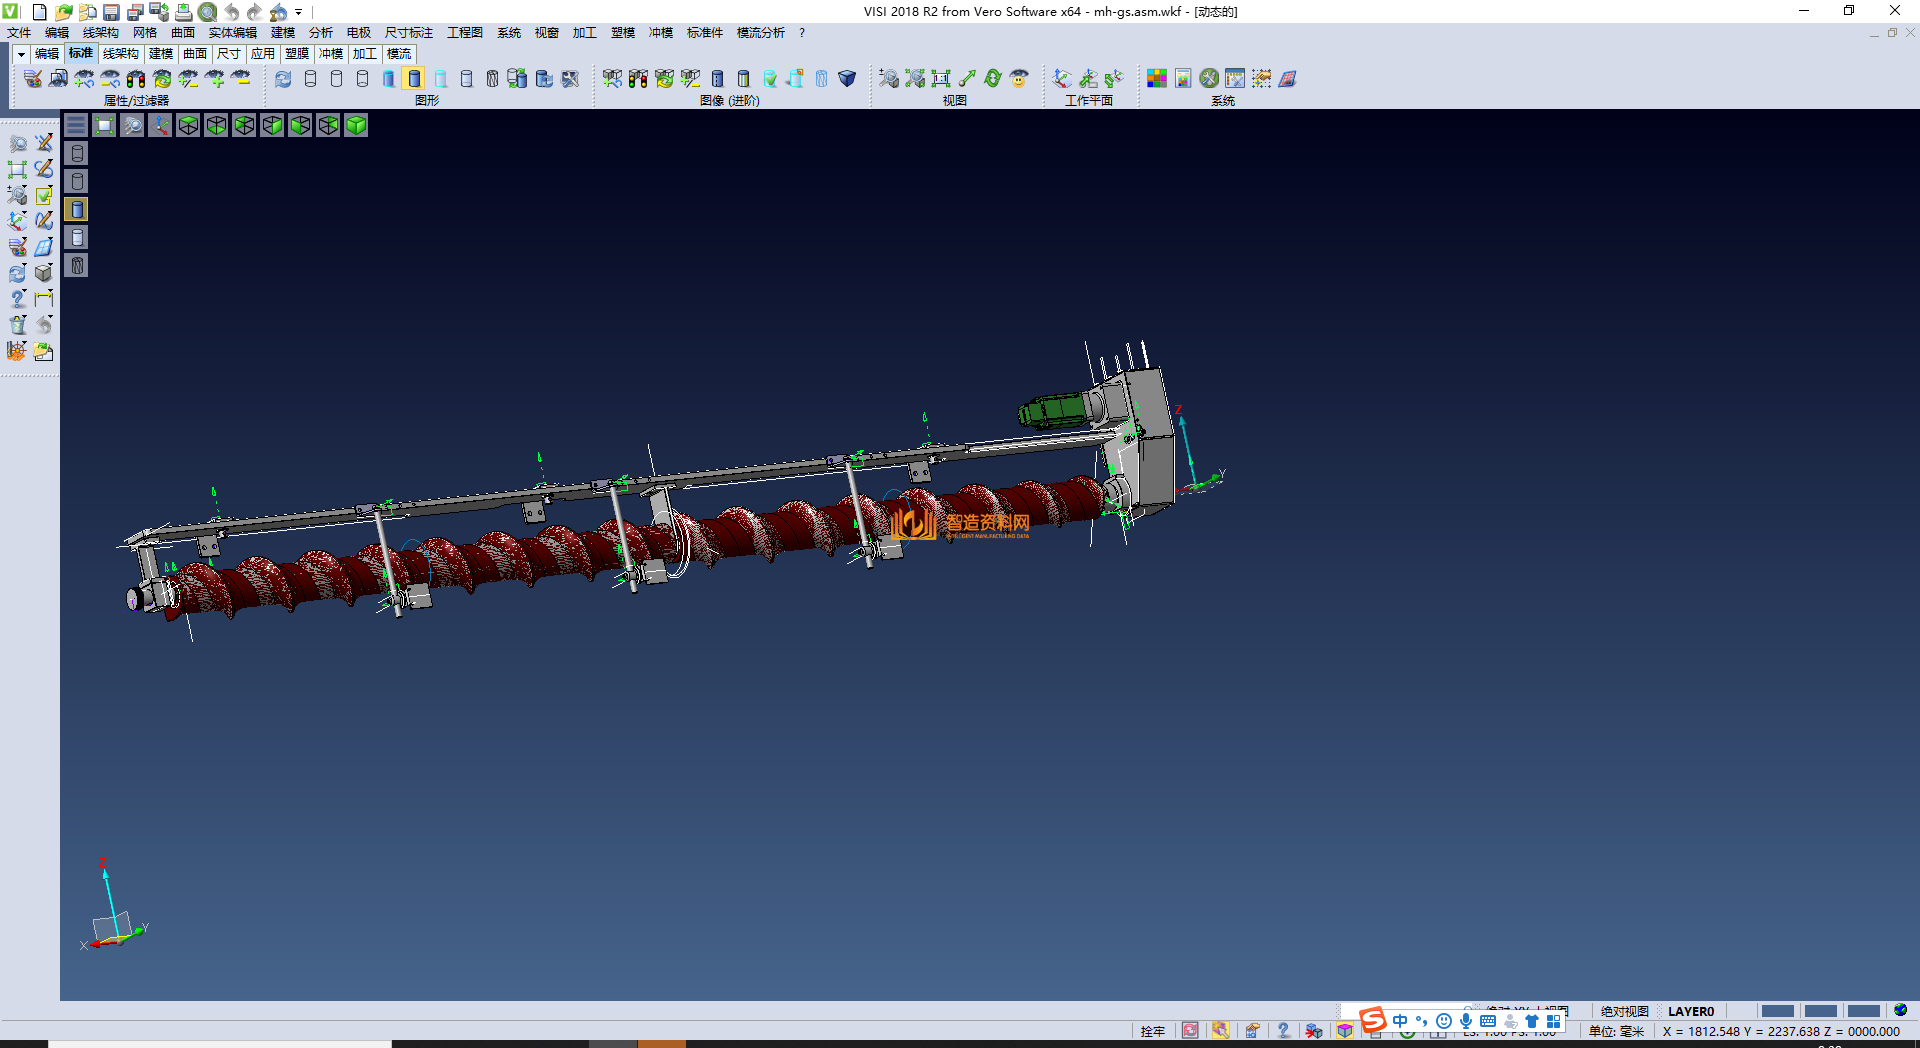1920x1048 pixels.
Task: Click the LAYER0 layer field
Action: tap(1691, 1011)
